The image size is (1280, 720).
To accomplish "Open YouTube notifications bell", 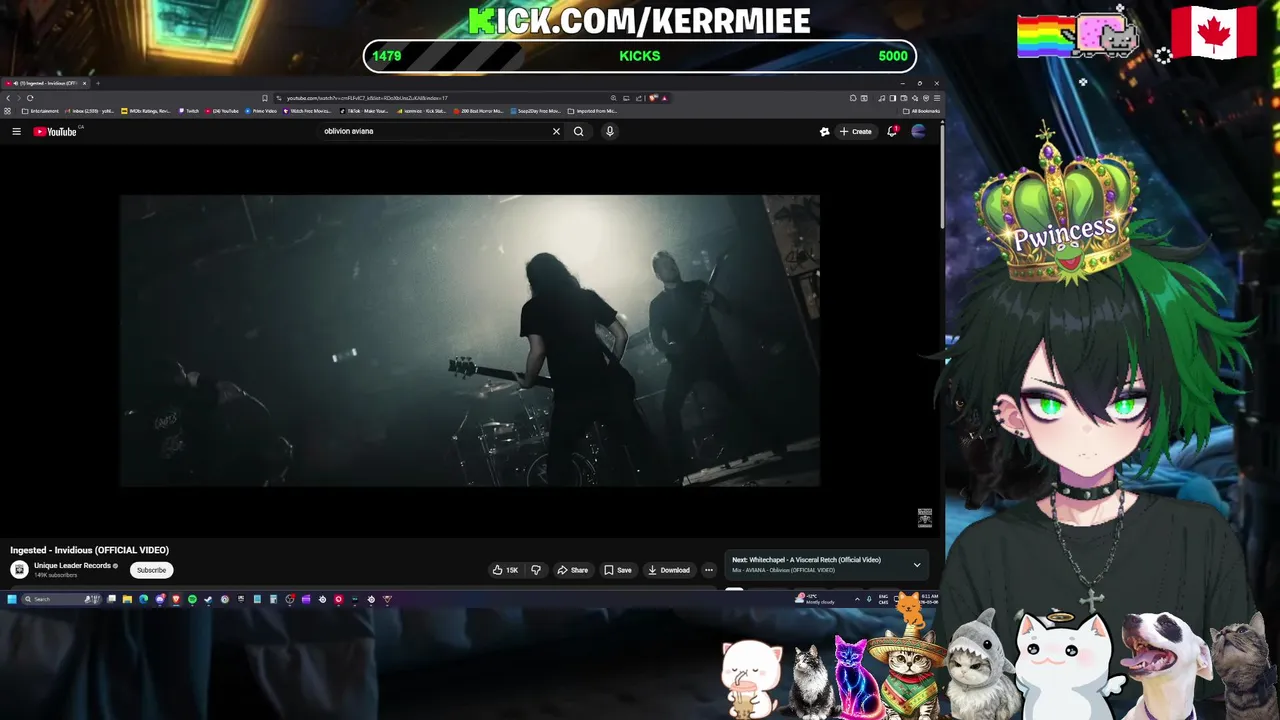I will [892, 131].
